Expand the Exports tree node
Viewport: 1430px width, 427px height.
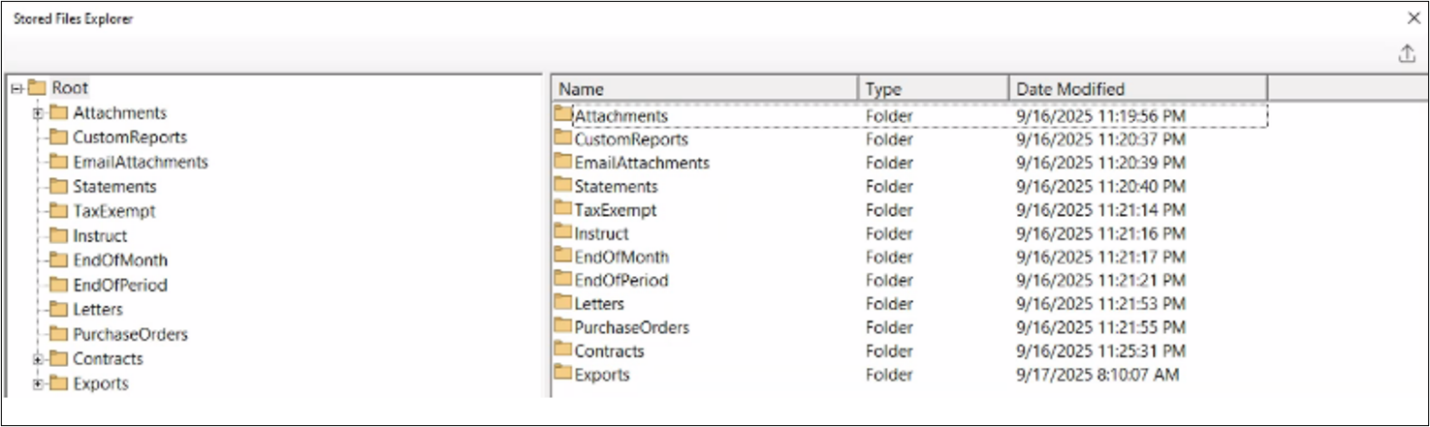click(x=38, y=384)
